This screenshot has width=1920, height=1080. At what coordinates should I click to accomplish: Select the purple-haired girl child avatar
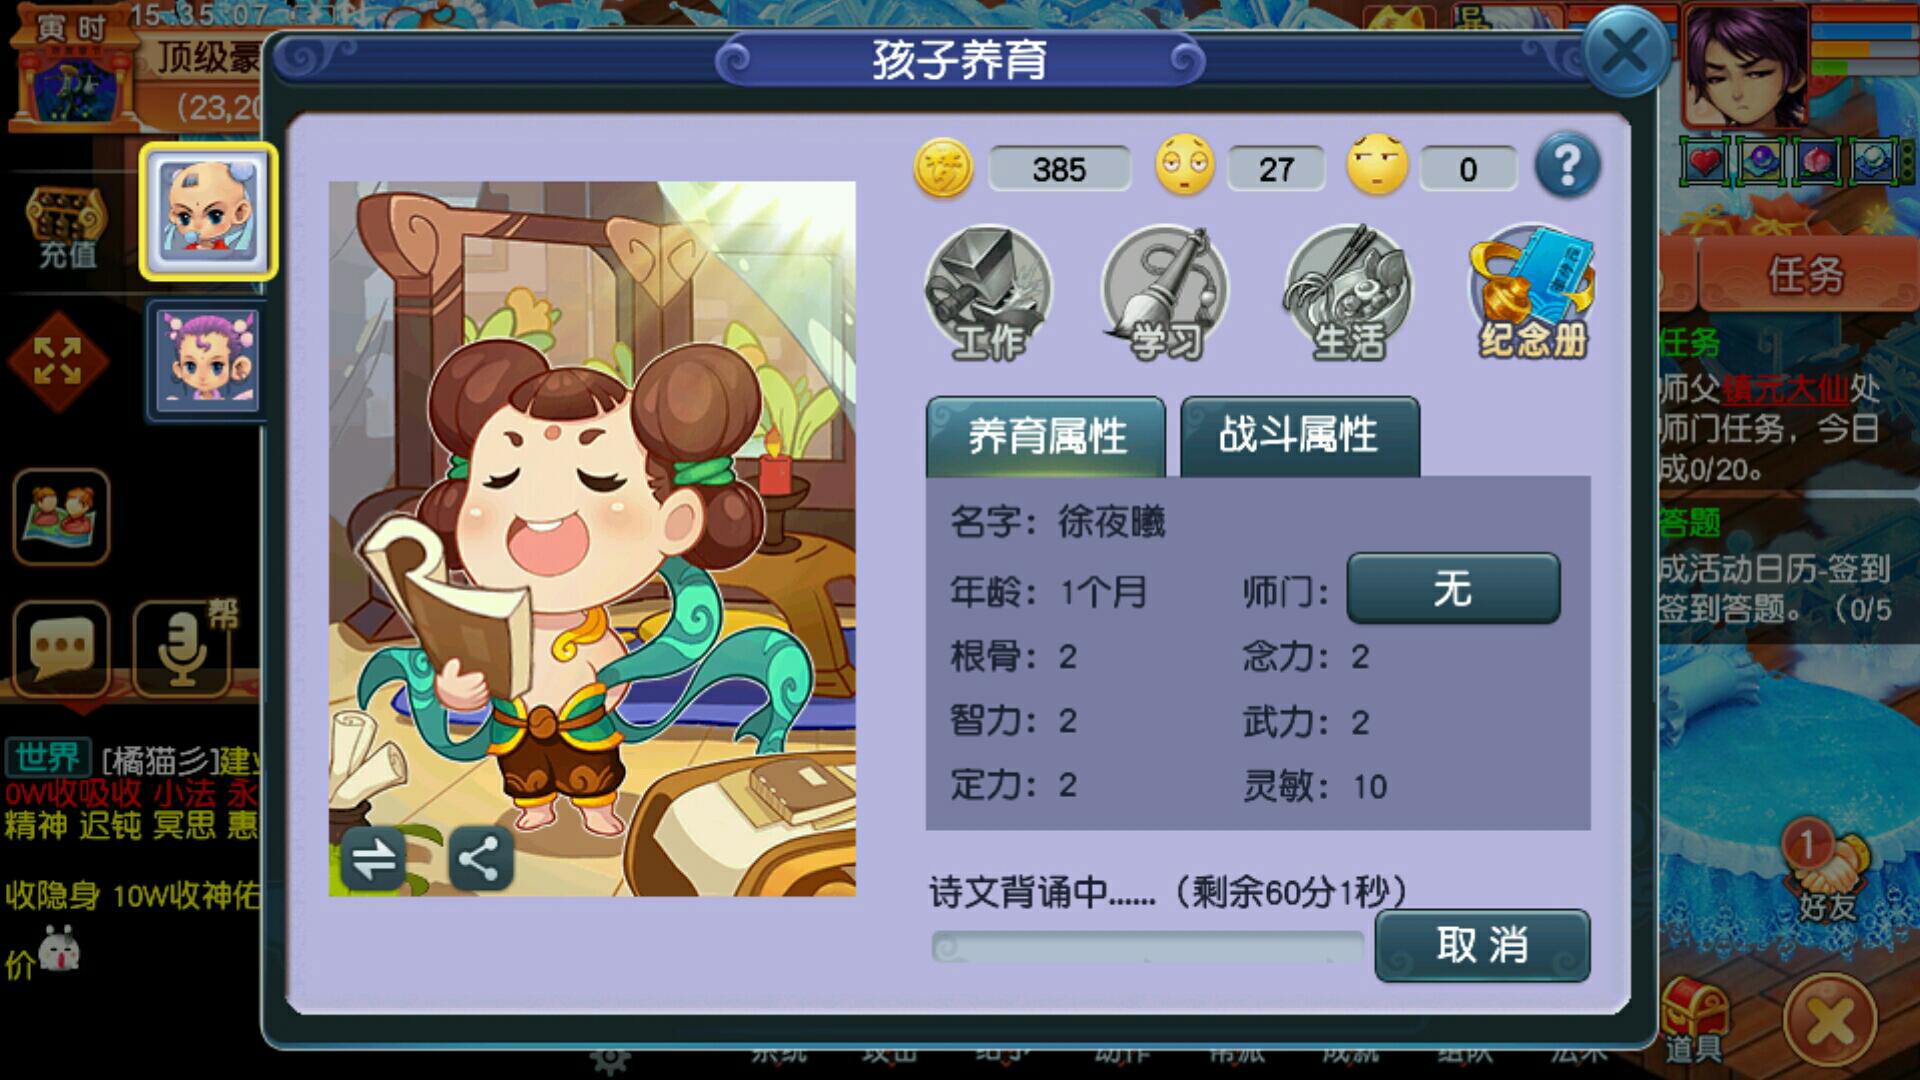[208, 361]
